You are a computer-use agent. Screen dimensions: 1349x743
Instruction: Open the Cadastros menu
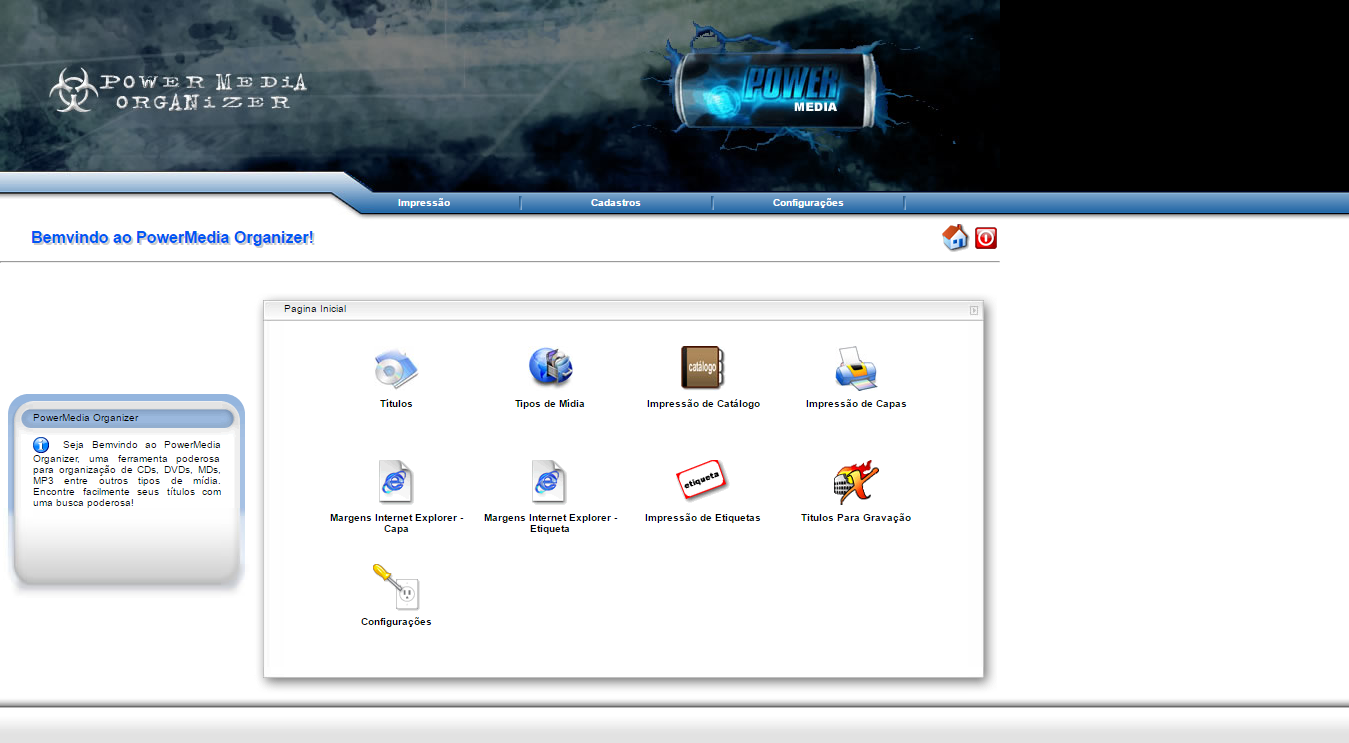pyautogui.click(x=616, y=203)
